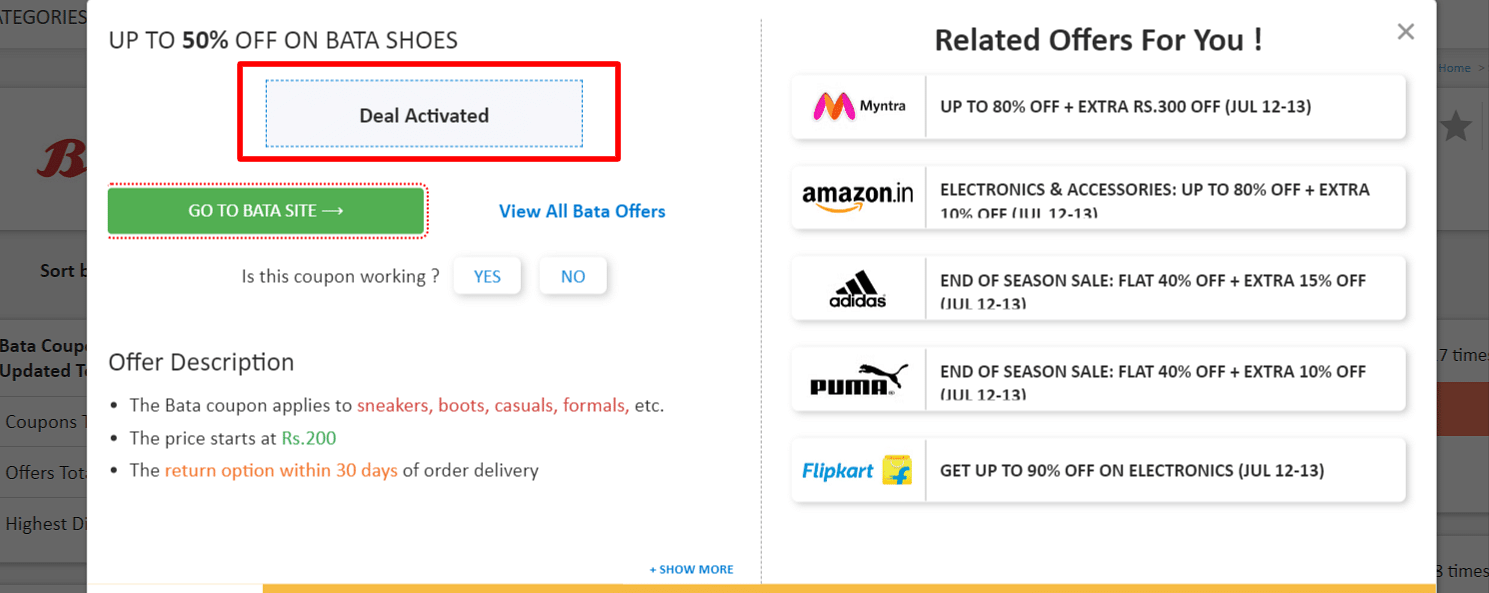Answer YES to coupon working
The width and height of the screenshot is (1489, 593).
coord(487,276)
